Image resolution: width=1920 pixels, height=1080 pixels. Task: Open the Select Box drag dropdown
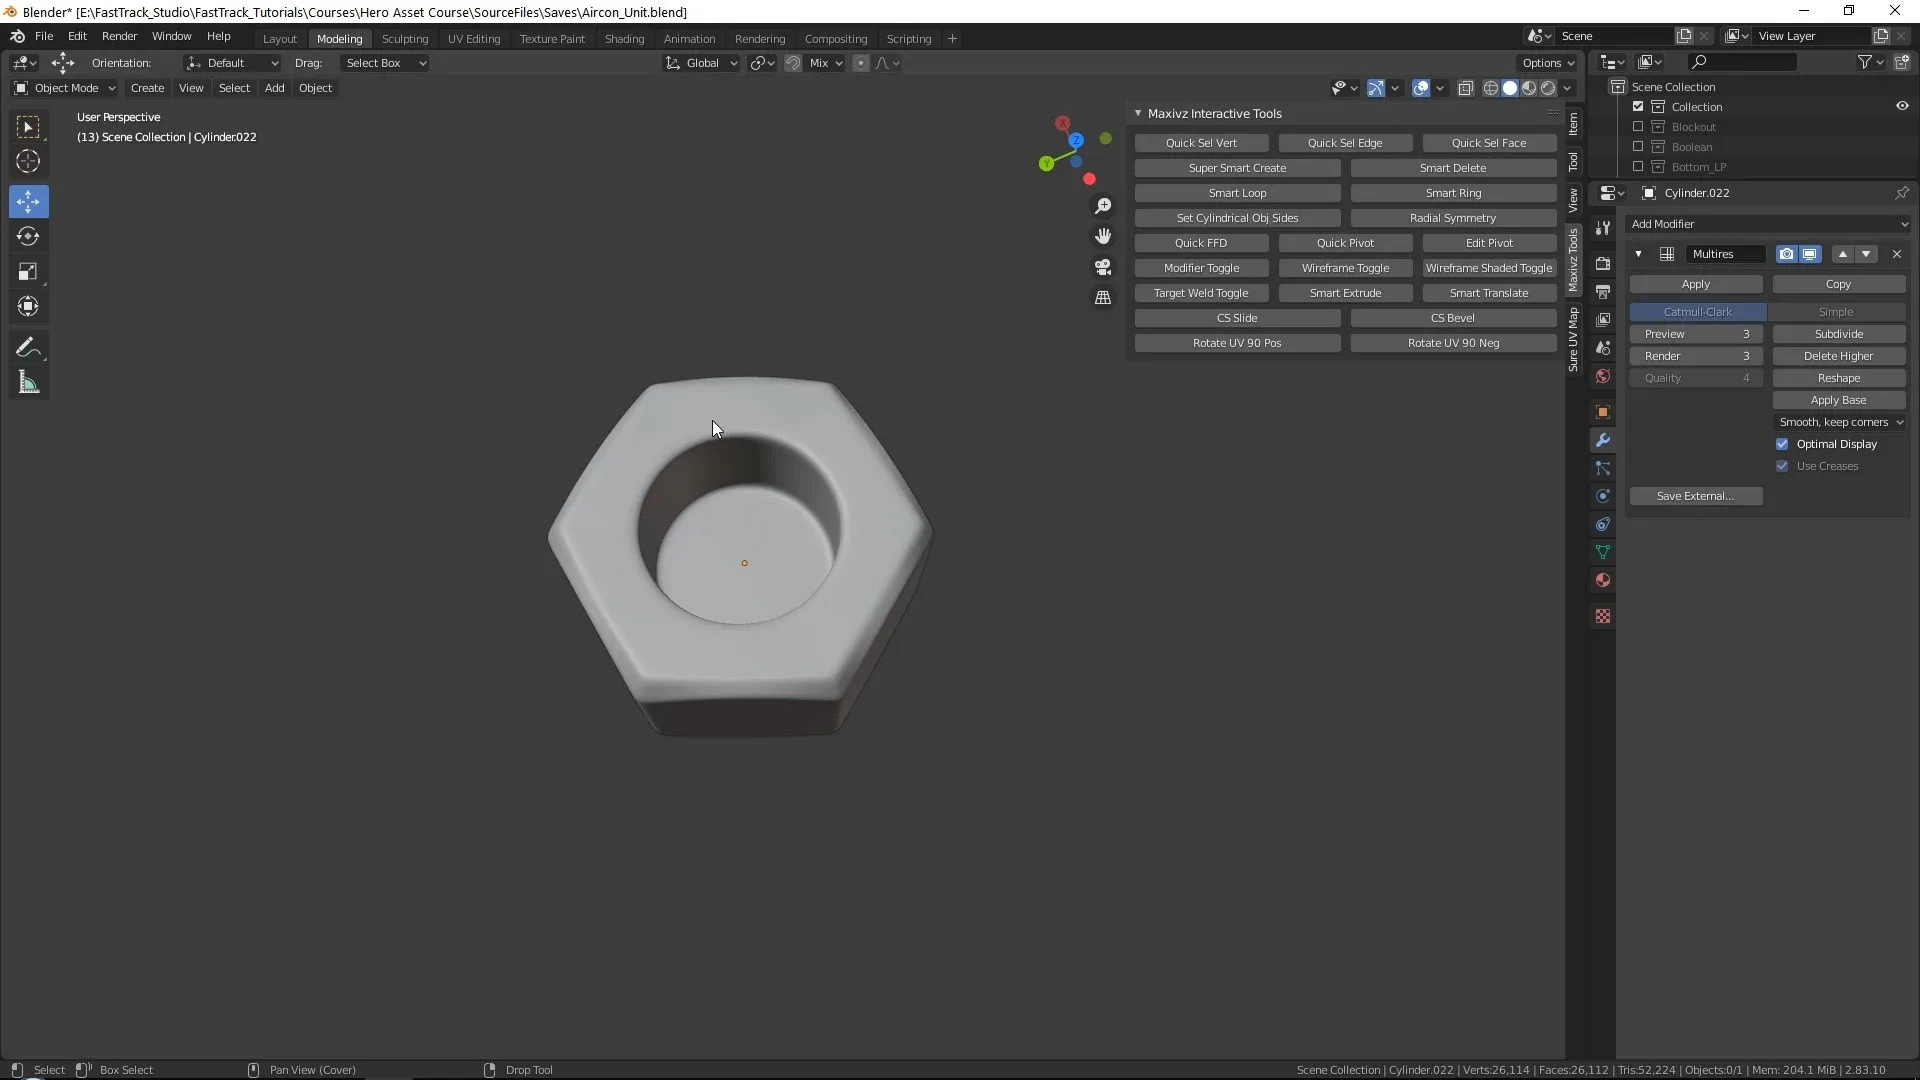[x=385, y=63]
